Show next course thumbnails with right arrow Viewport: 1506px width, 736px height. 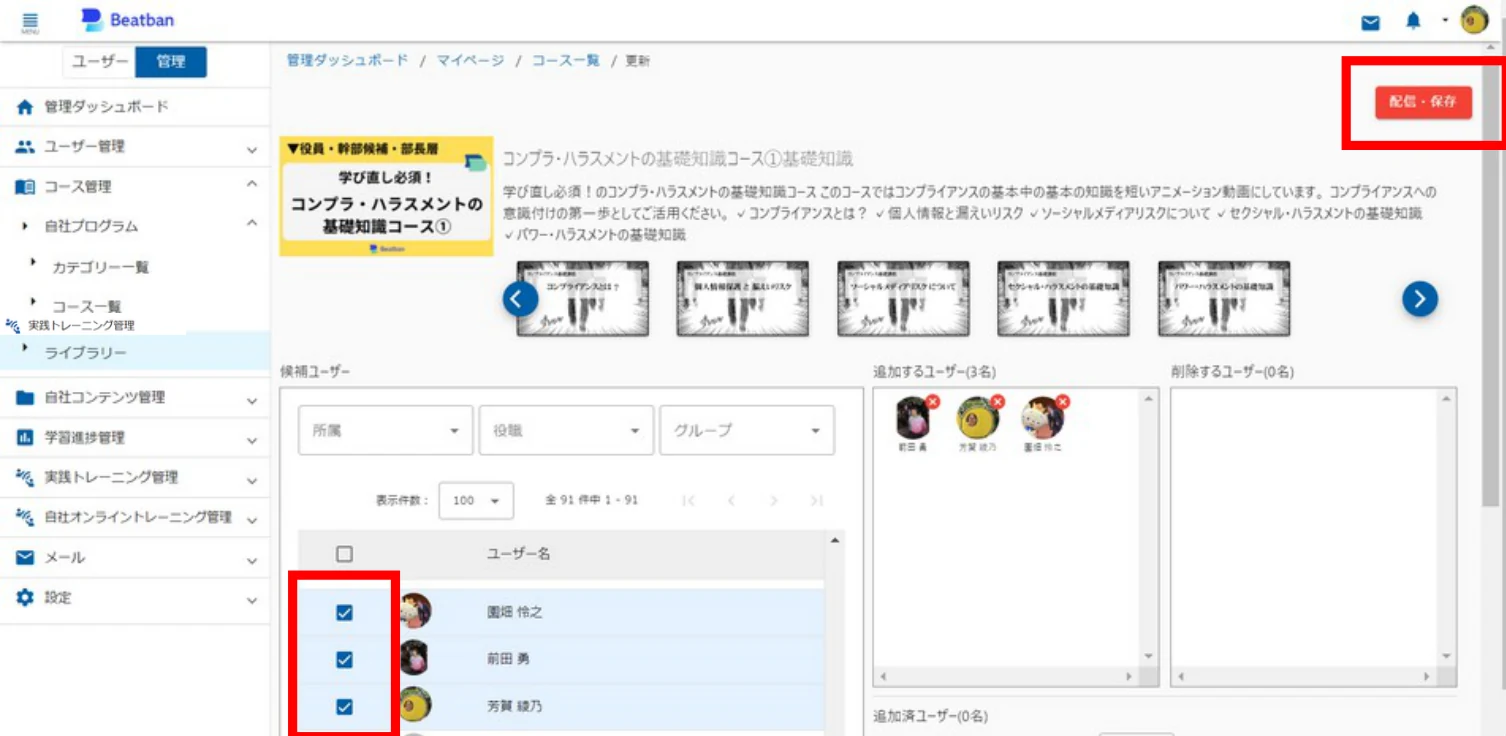tap(1420, 298)
